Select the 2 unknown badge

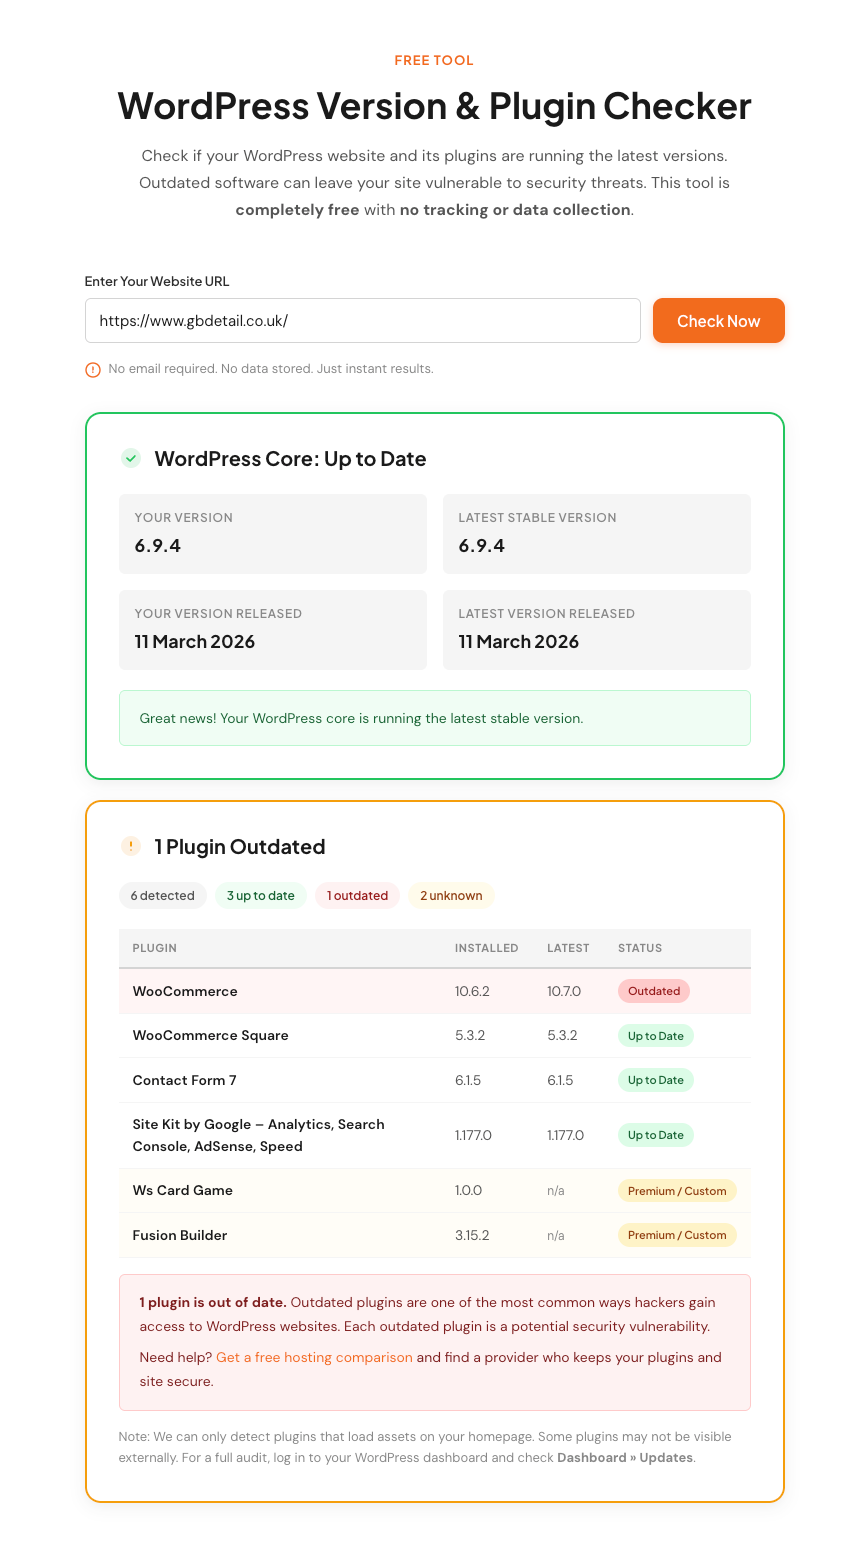pyautogui.click(x=451, y=895)
